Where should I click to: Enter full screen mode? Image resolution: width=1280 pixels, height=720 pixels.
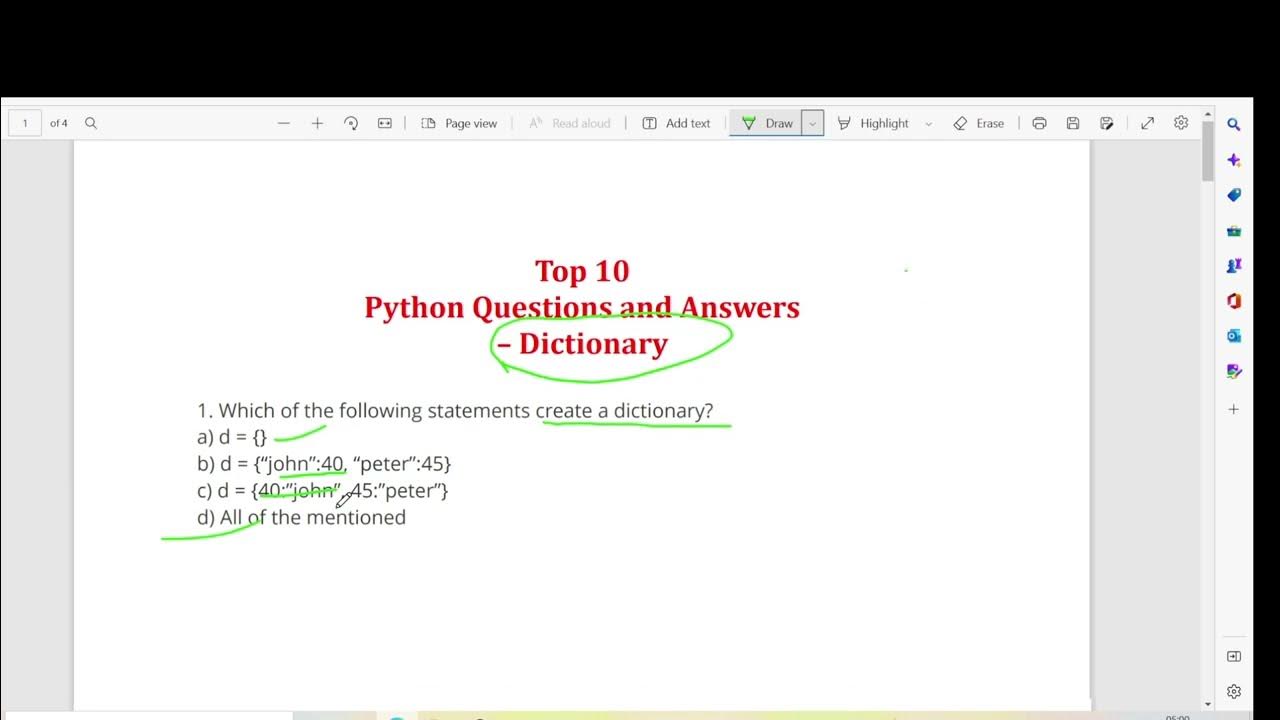[1148, 123]
